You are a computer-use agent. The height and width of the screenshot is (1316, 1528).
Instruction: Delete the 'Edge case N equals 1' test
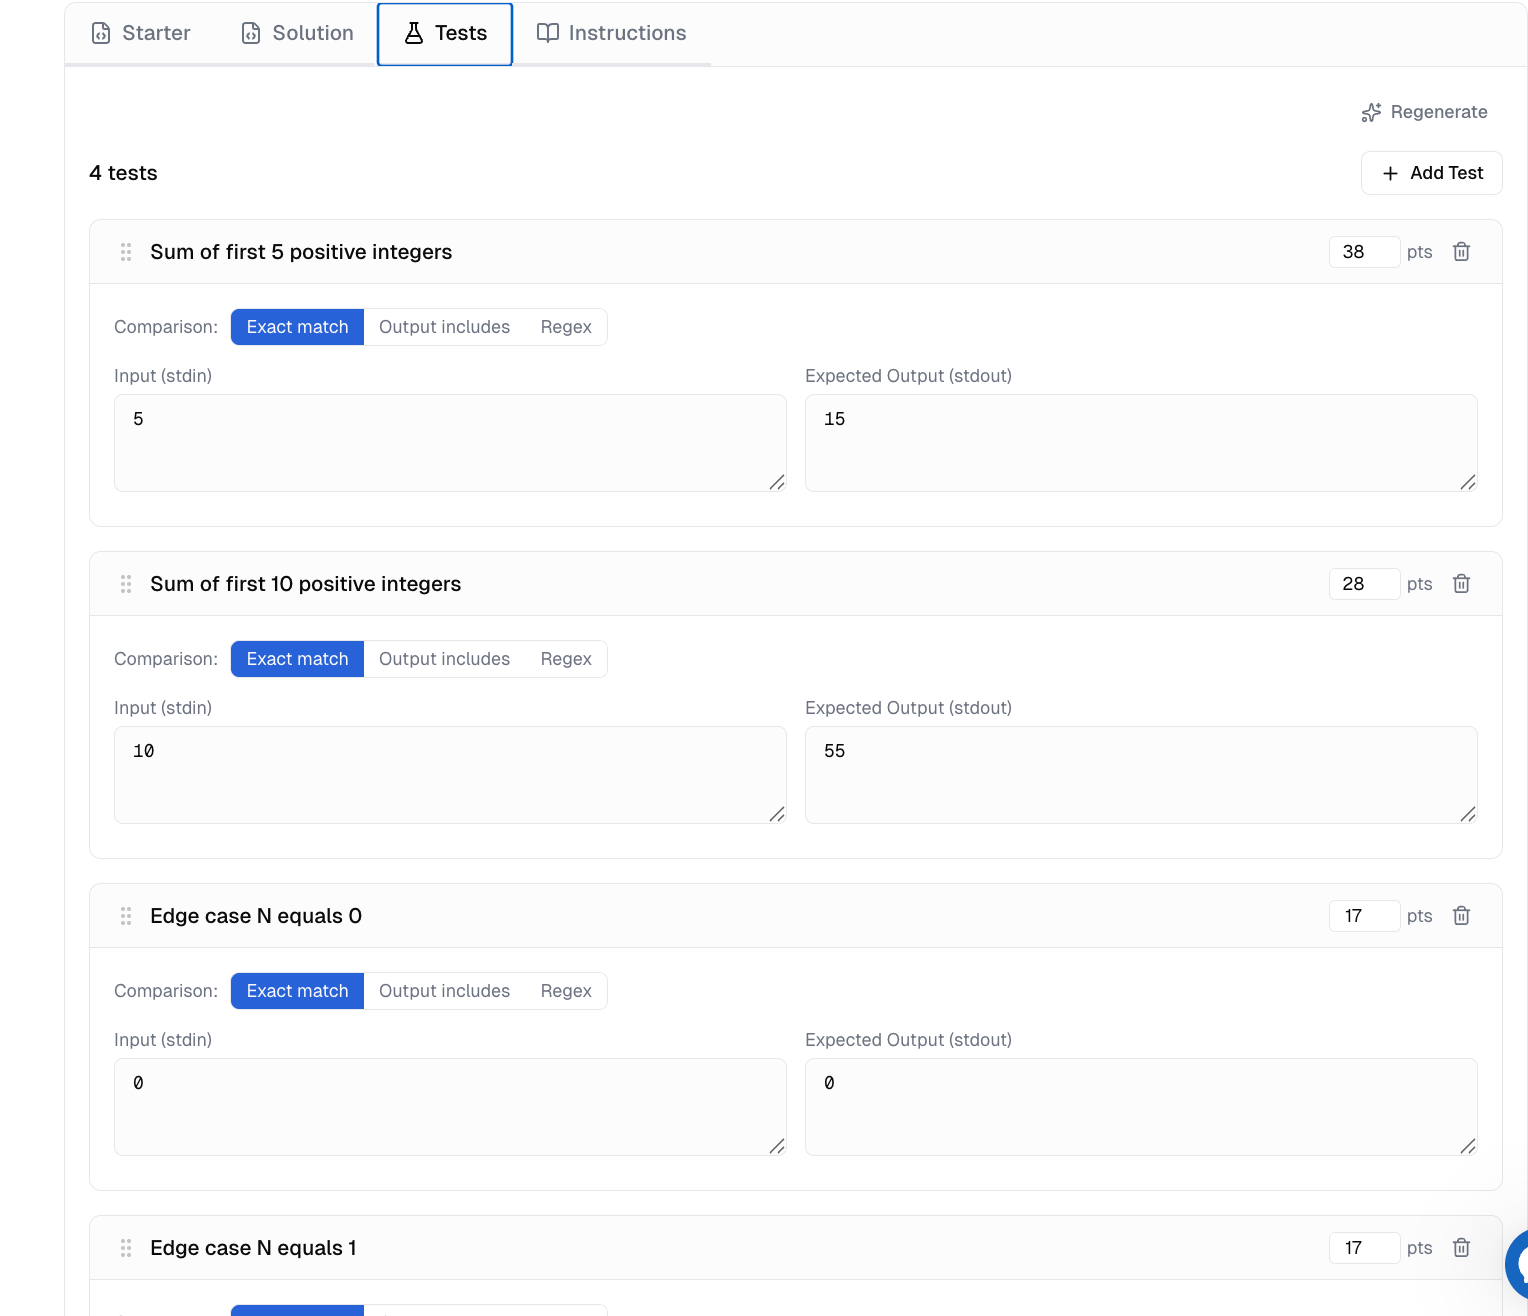point(1461,1248)
